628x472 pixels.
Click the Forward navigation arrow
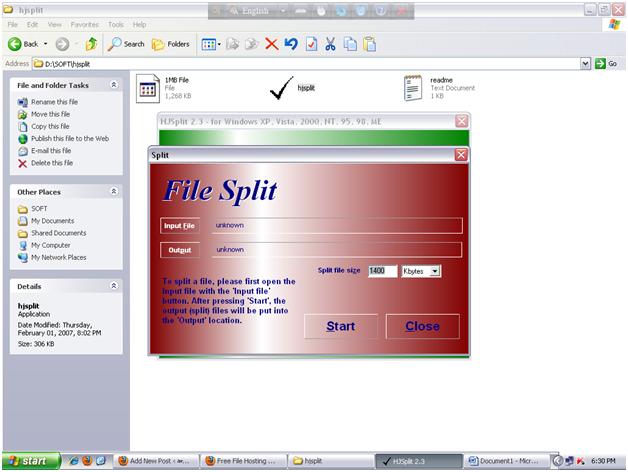pos(62,44)
